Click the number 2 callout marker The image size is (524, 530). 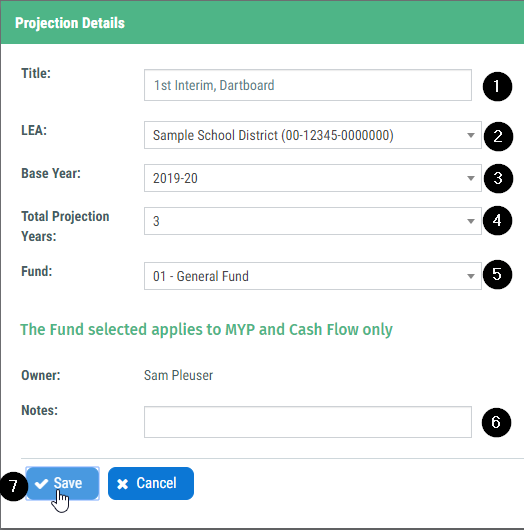pyautogui.click(x=498, y=137)
